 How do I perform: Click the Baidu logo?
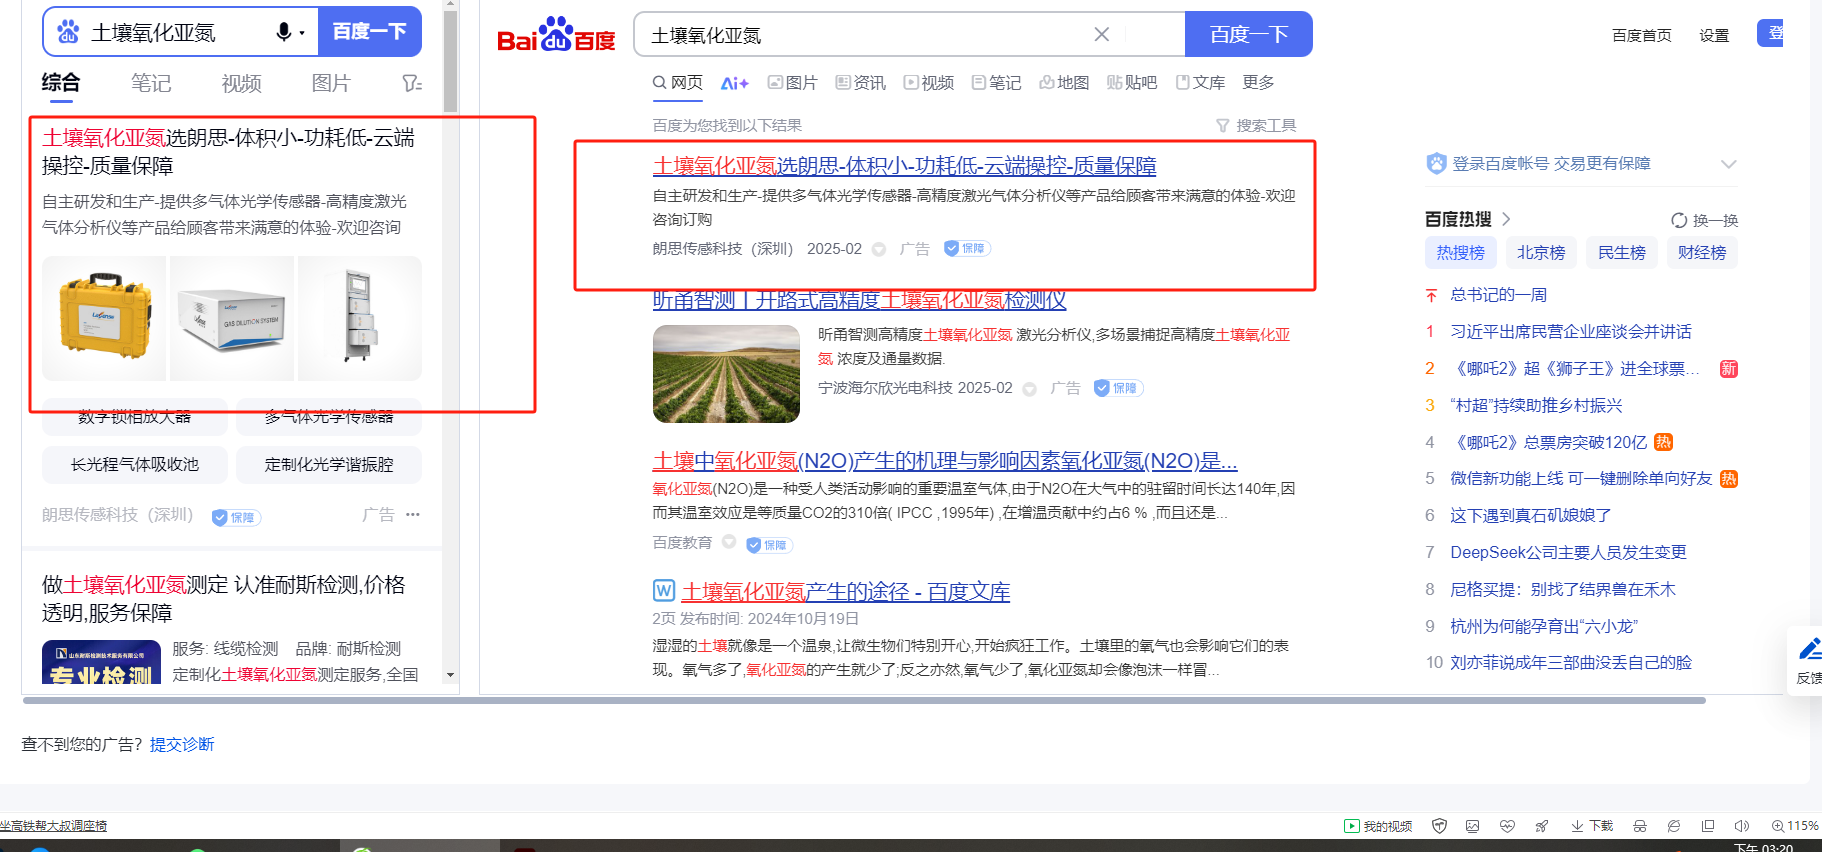point(556,35)
